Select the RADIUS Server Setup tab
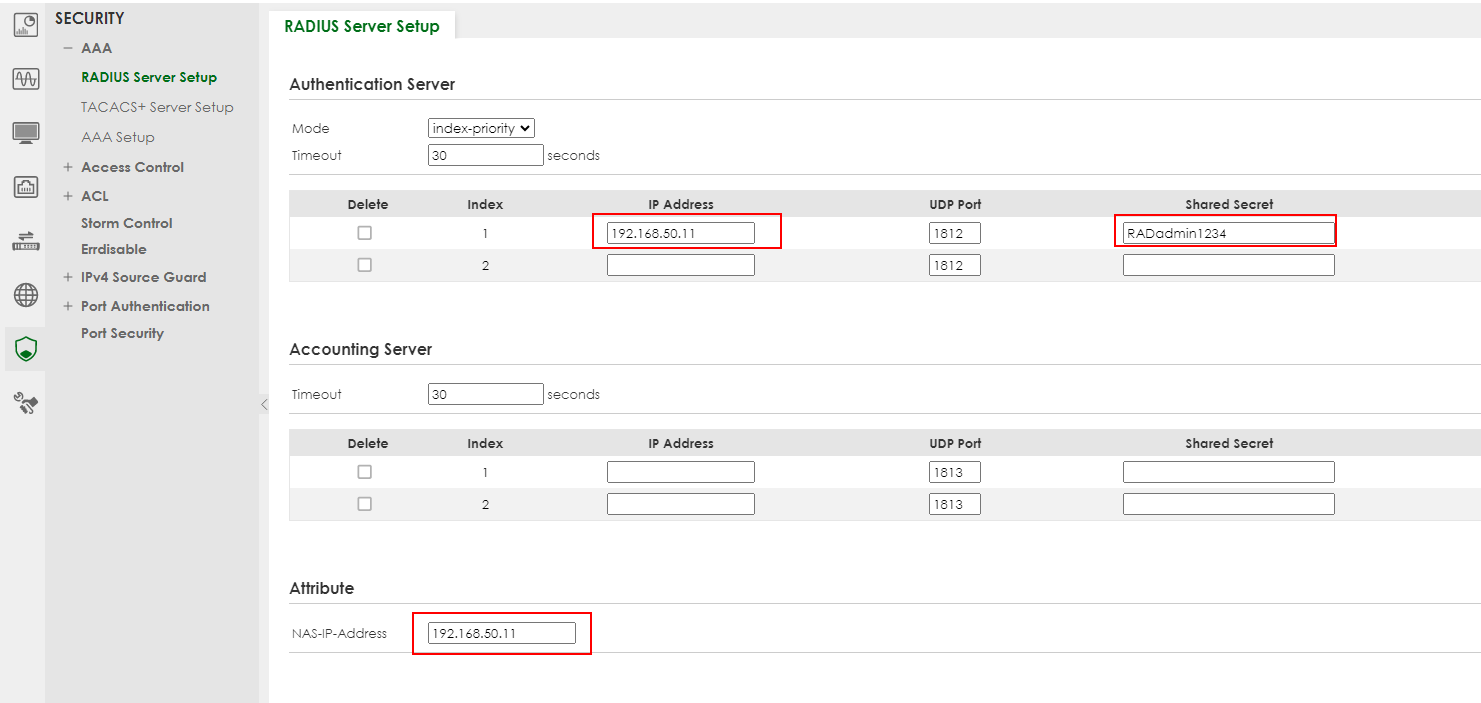 point(362,26)
